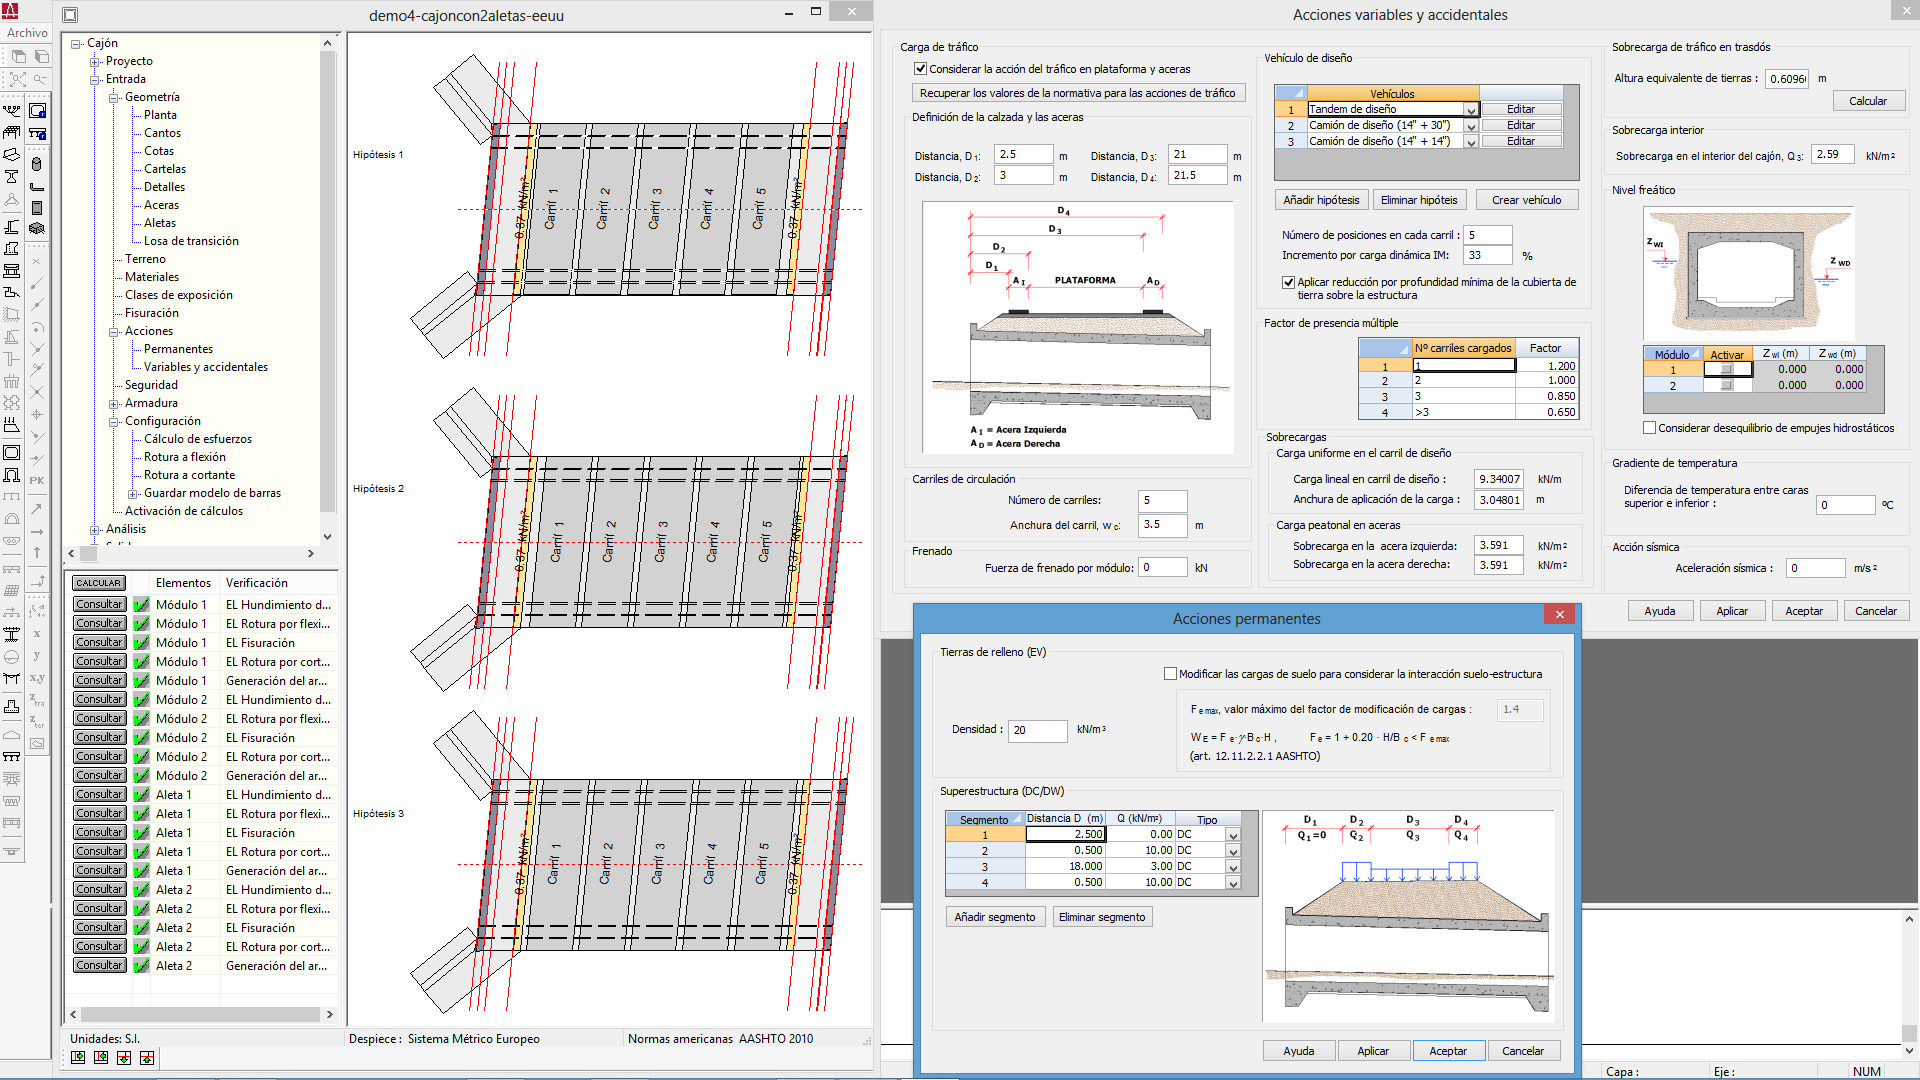Collapse the Geometría tree node
Viewport: 1920px width, 1080px height.
click(114, 98)
